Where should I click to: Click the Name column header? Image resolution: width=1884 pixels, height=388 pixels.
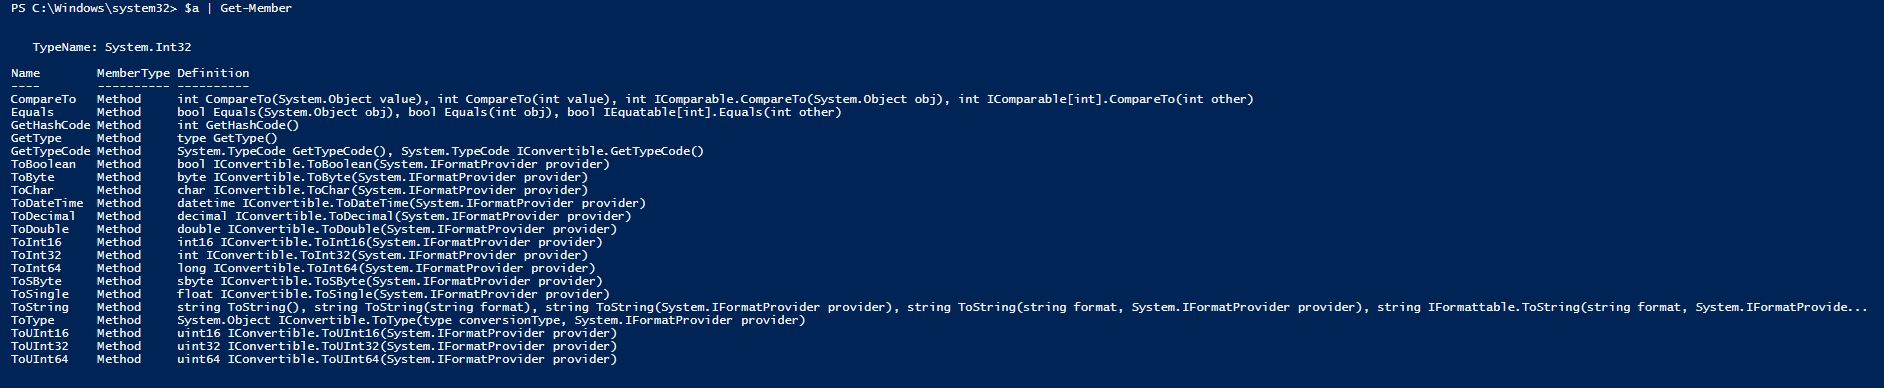tap(26, 73)
